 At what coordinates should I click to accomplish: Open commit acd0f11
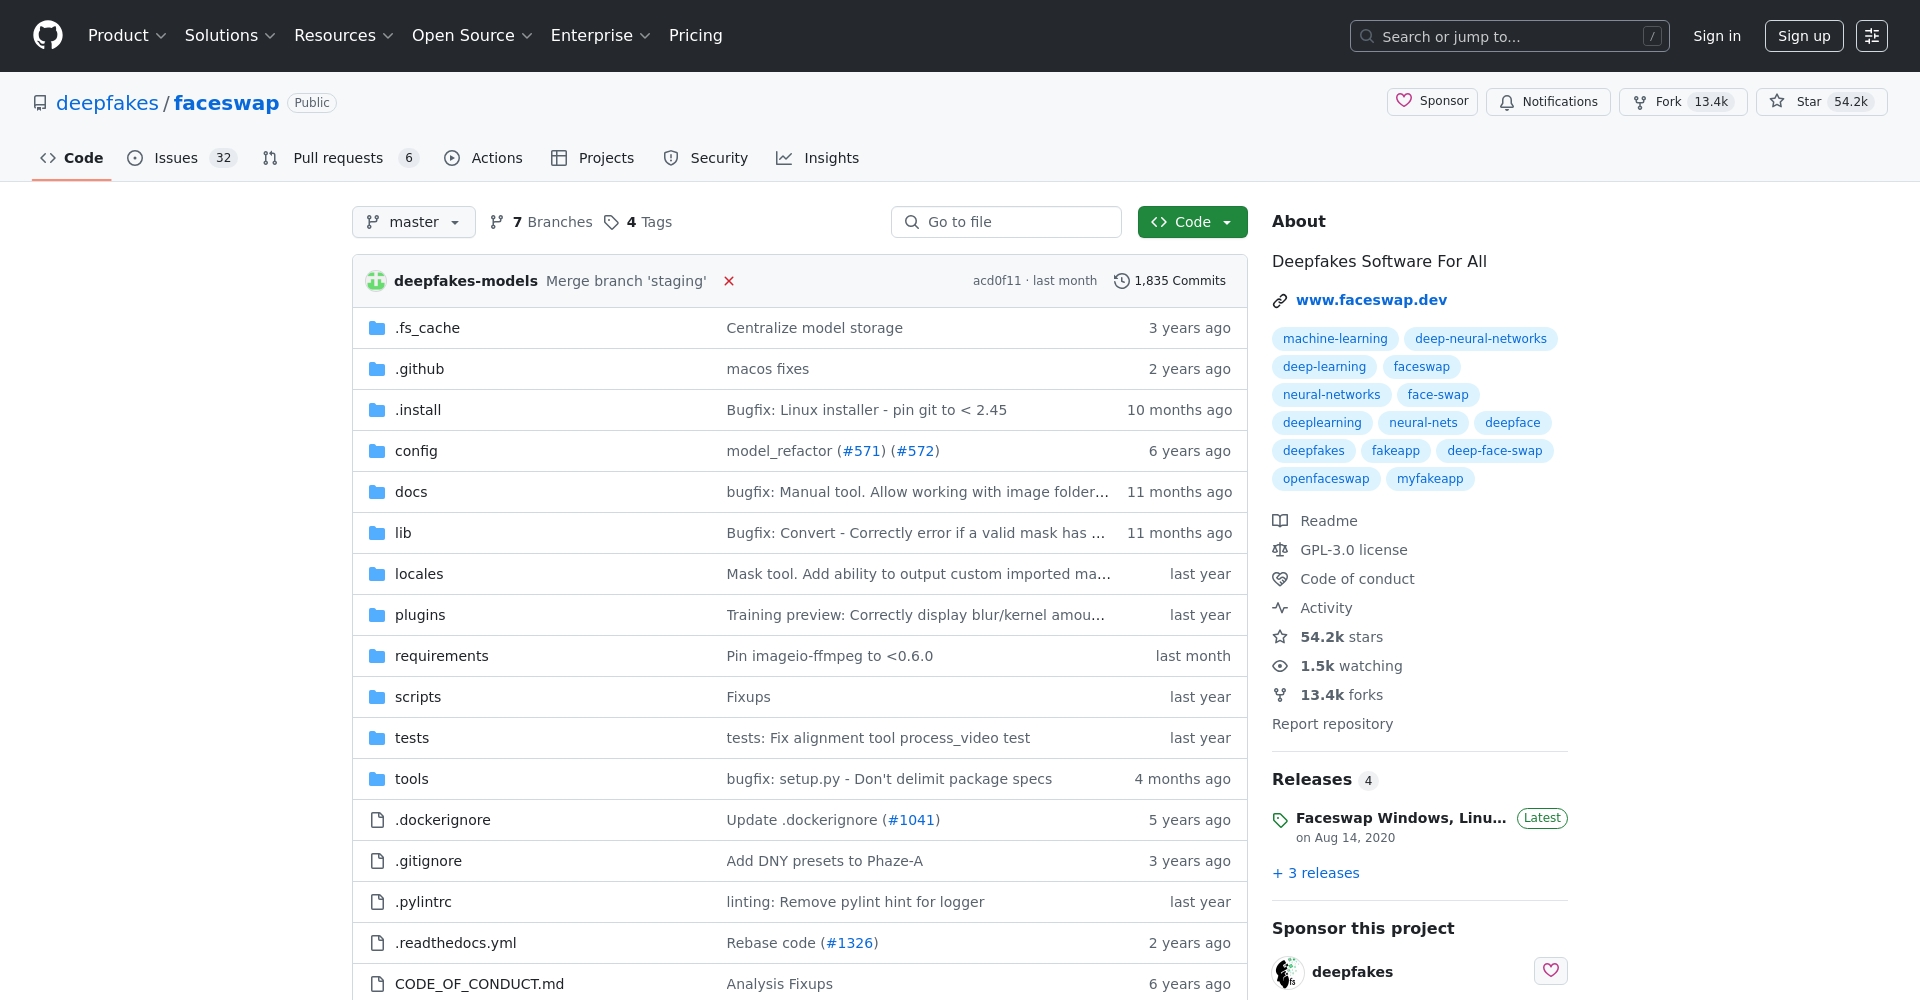pos(997,281)
